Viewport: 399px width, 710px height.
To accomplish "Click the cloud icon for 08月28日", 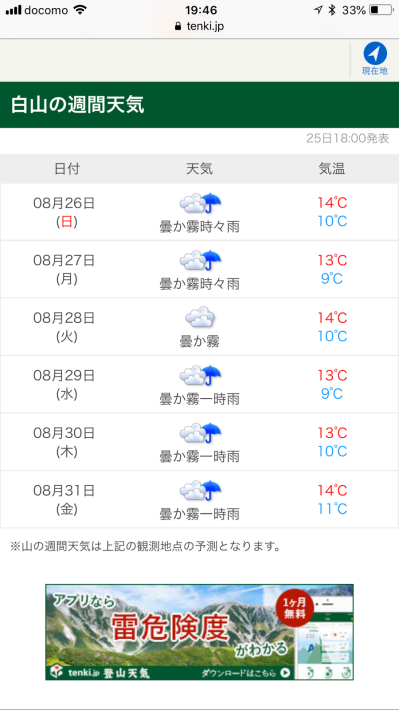I will click(200, 318).
